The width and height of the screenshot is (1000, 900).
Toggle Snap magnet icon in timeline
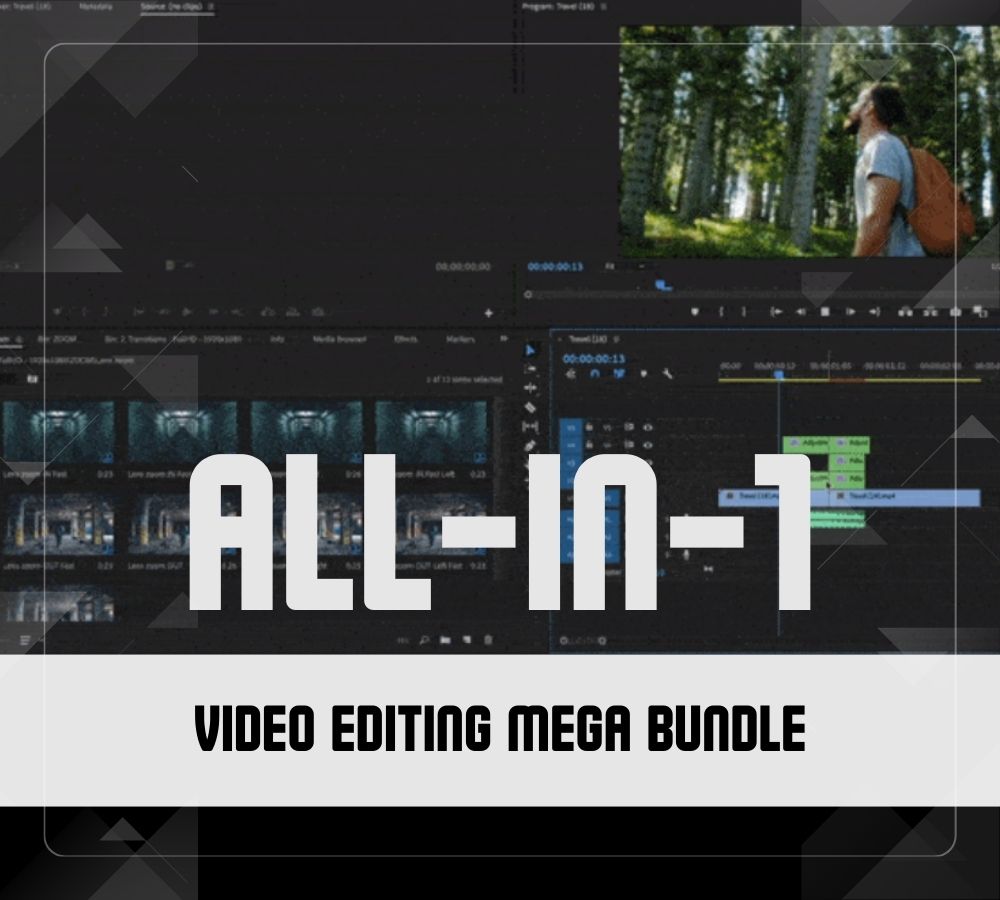point(594,374)
